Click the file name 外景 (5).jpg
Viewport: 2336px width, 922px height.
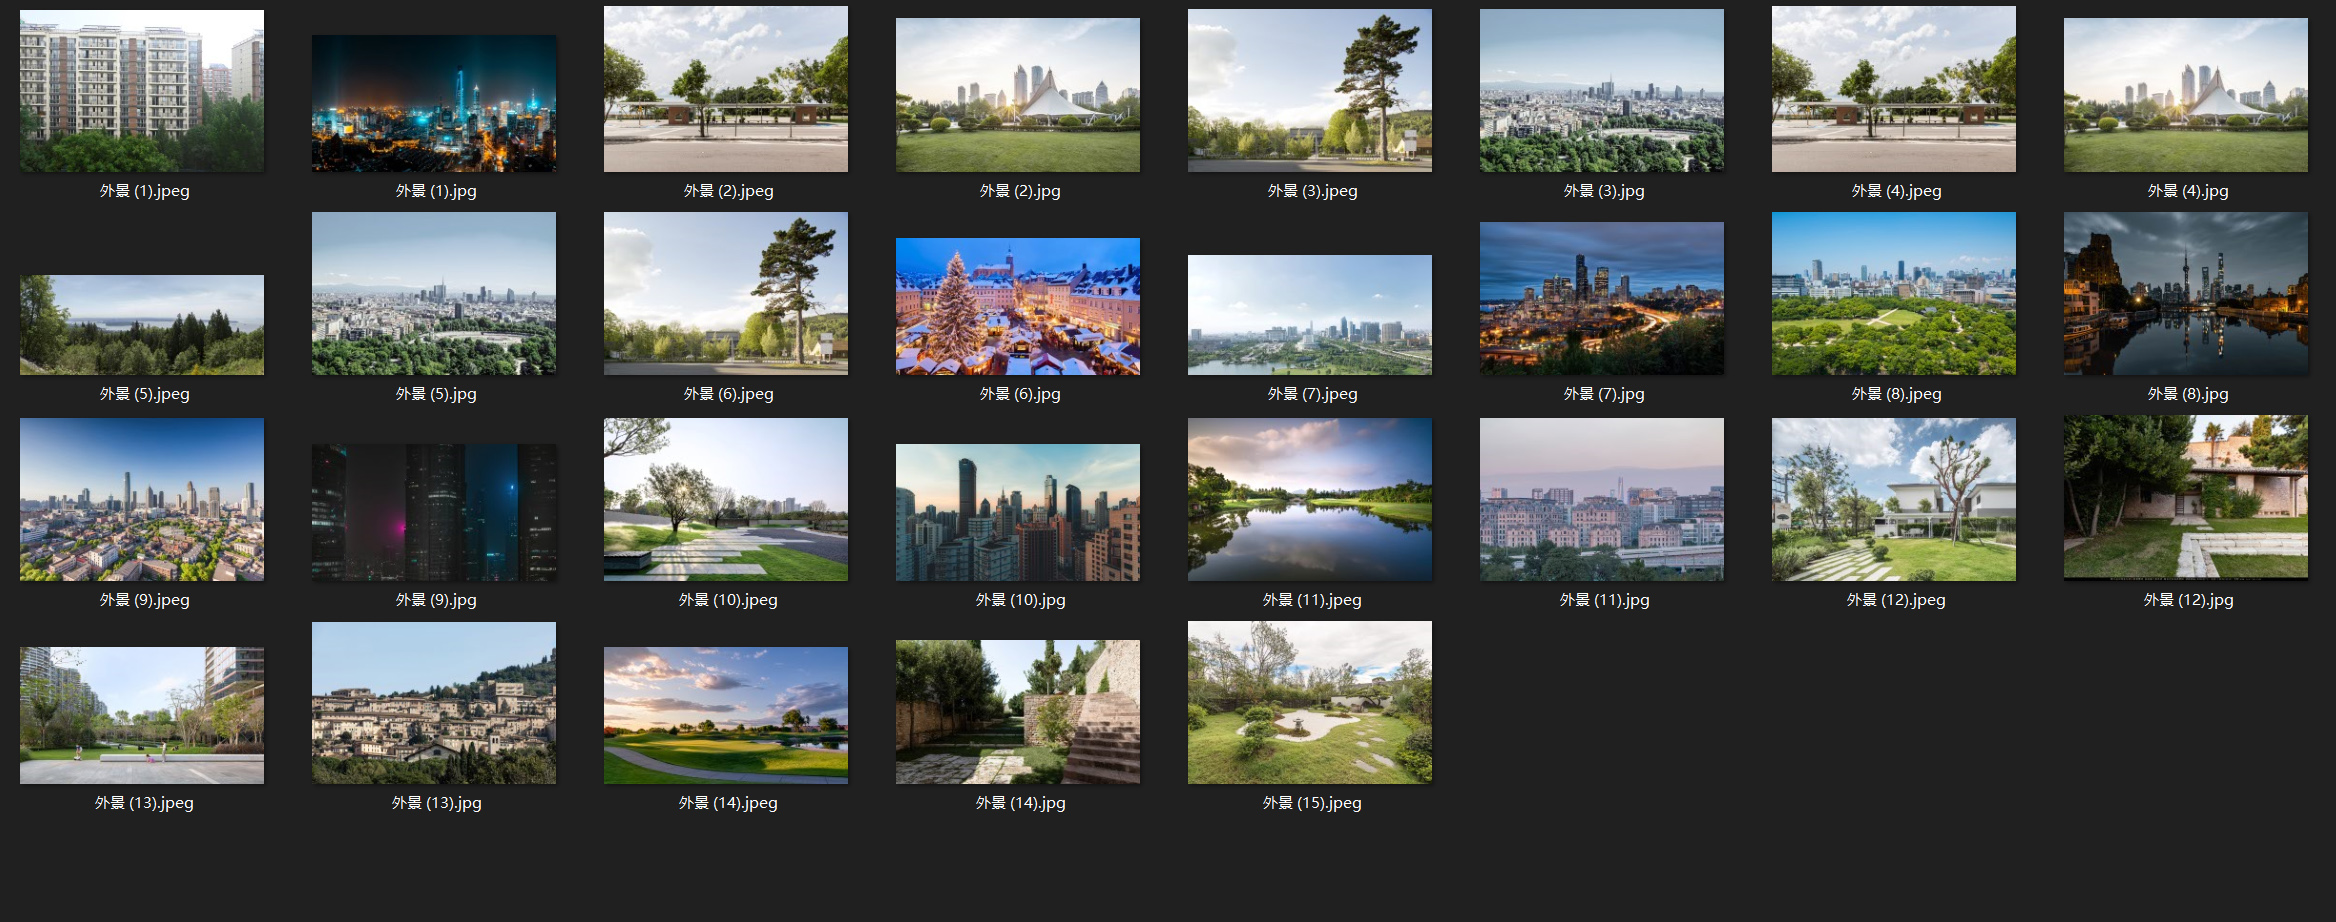pos(436,394)
